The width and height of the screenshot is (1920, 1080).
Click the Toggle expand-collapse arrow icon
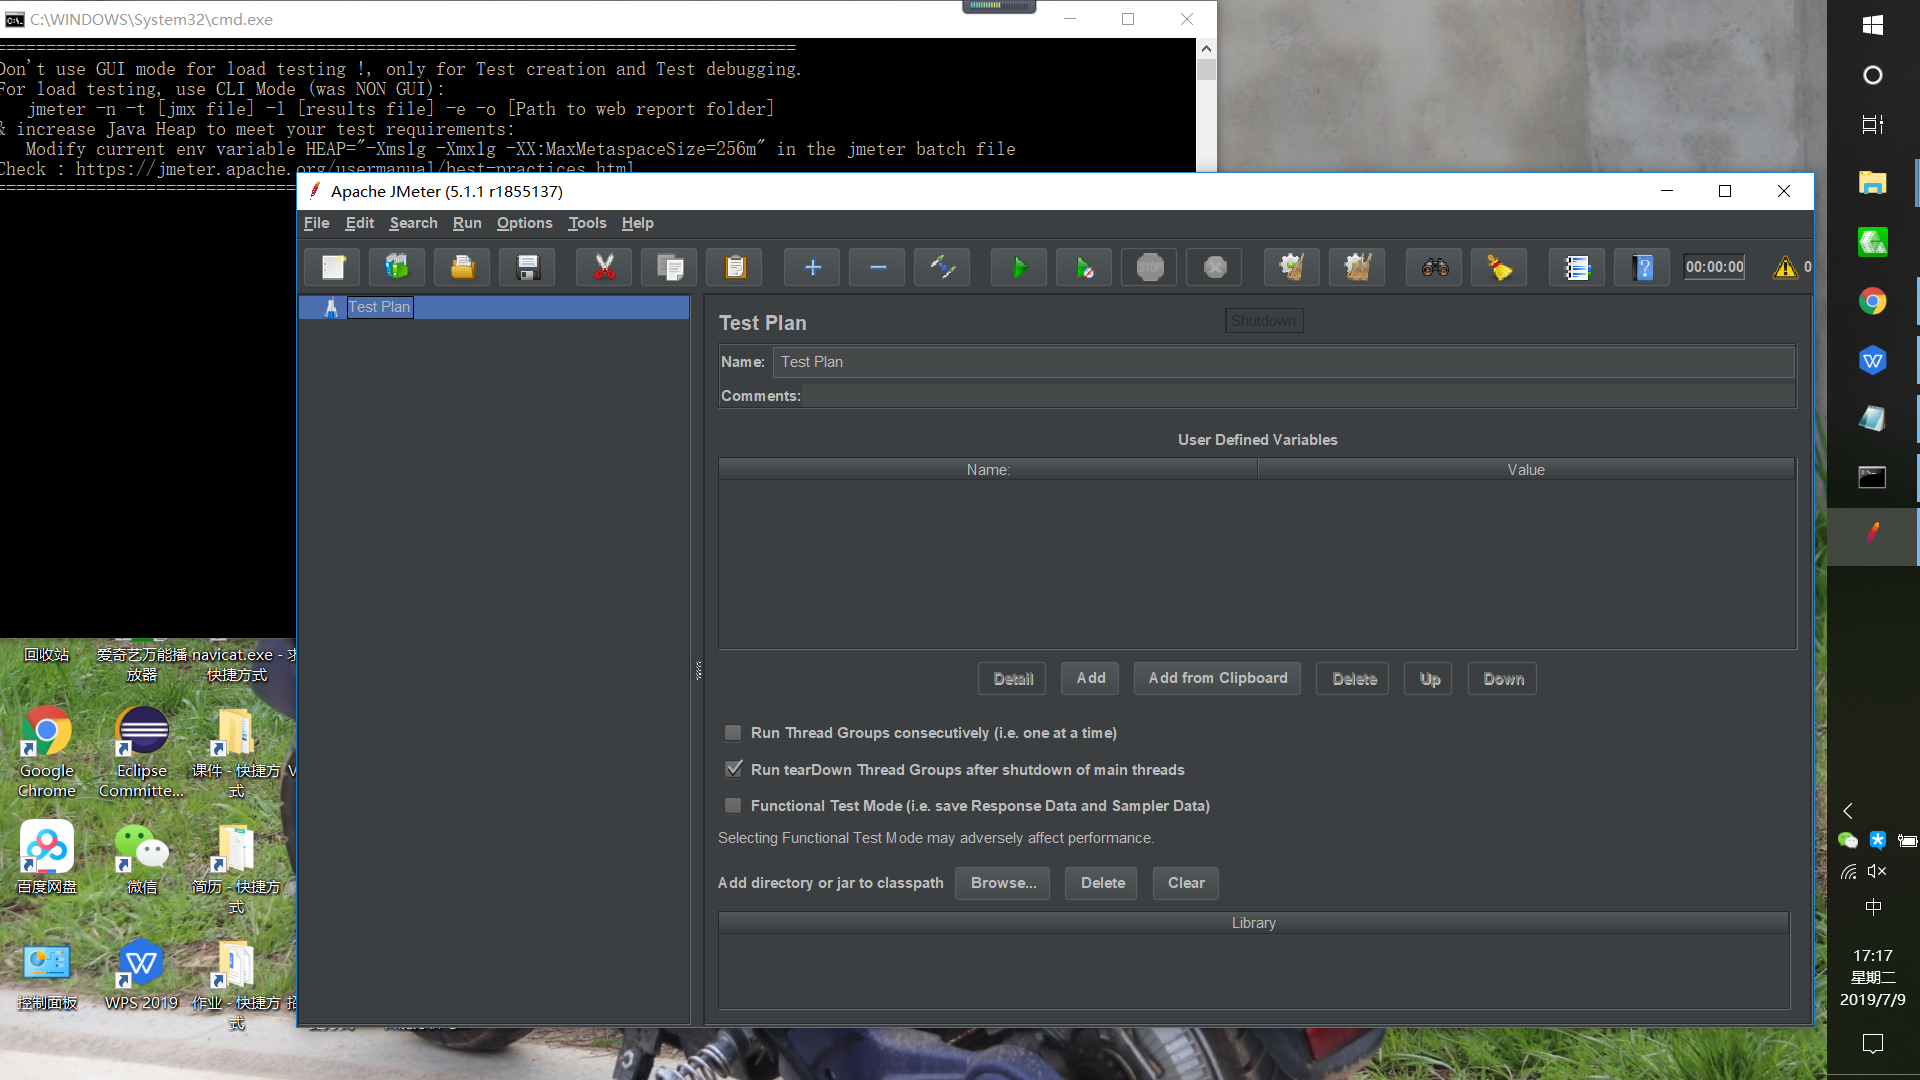tap(942, 267)
